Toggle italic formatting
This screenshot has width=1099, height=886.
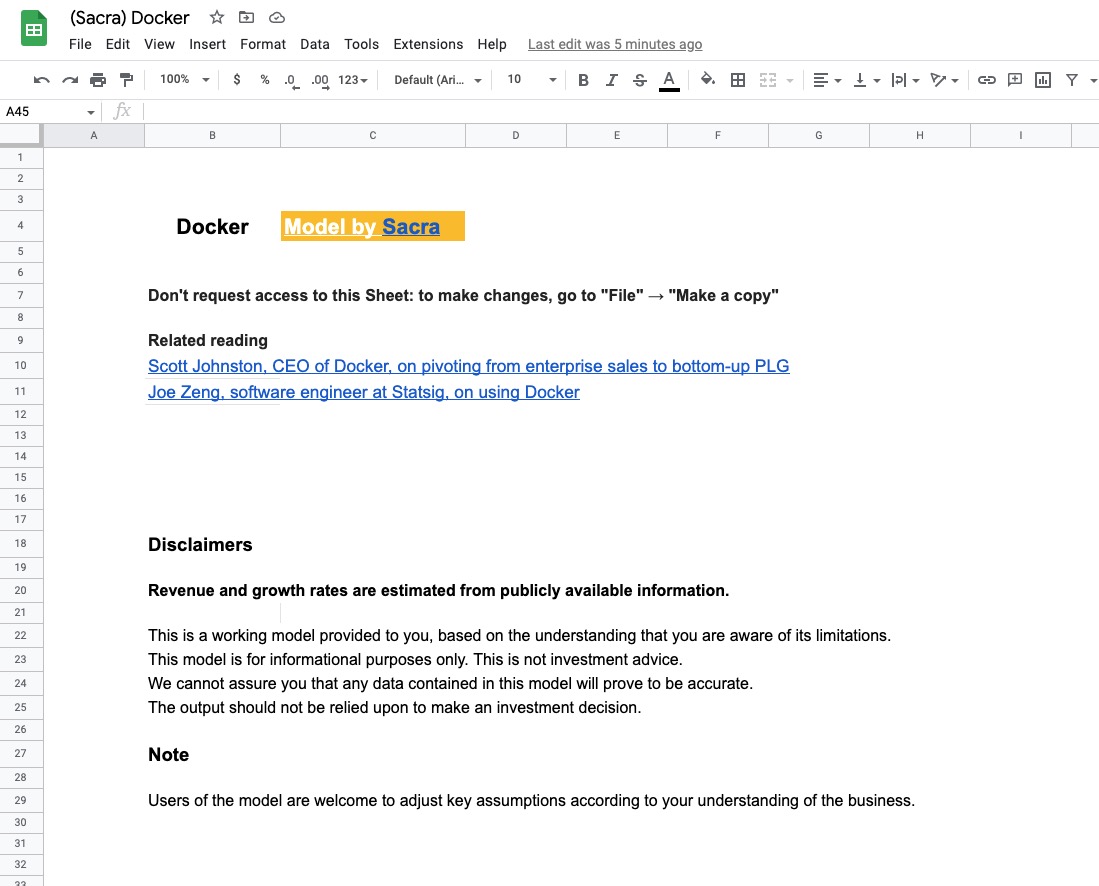pos(611,80)
